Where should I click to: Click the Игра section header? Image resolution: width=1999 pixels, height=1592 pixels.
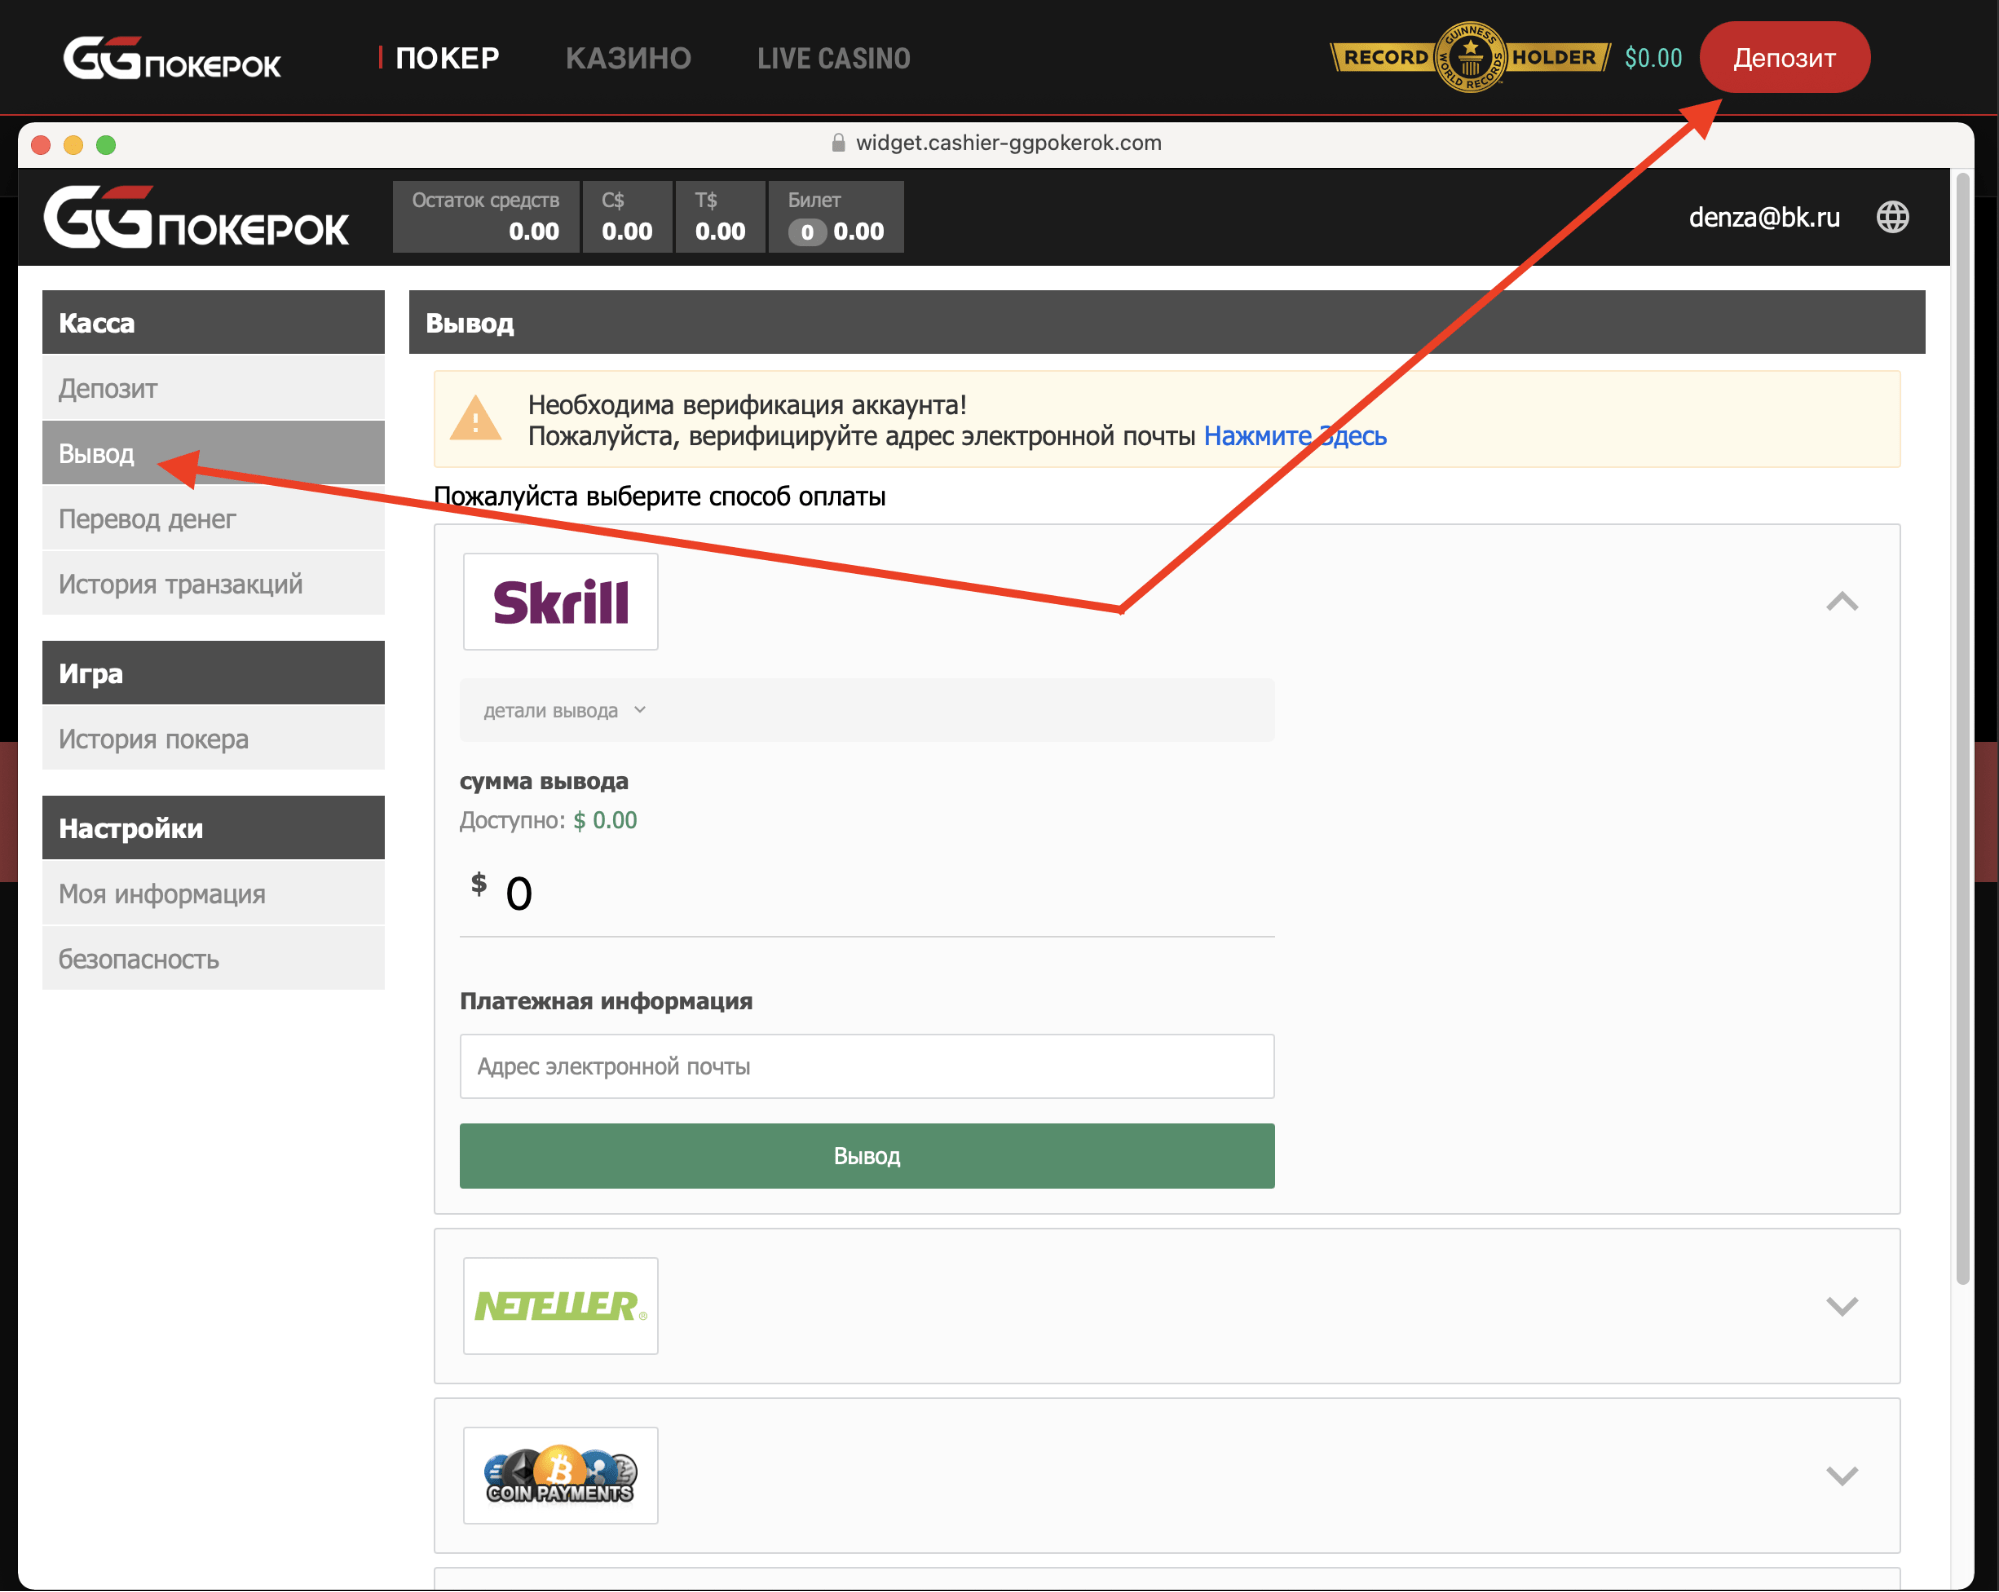213,672
